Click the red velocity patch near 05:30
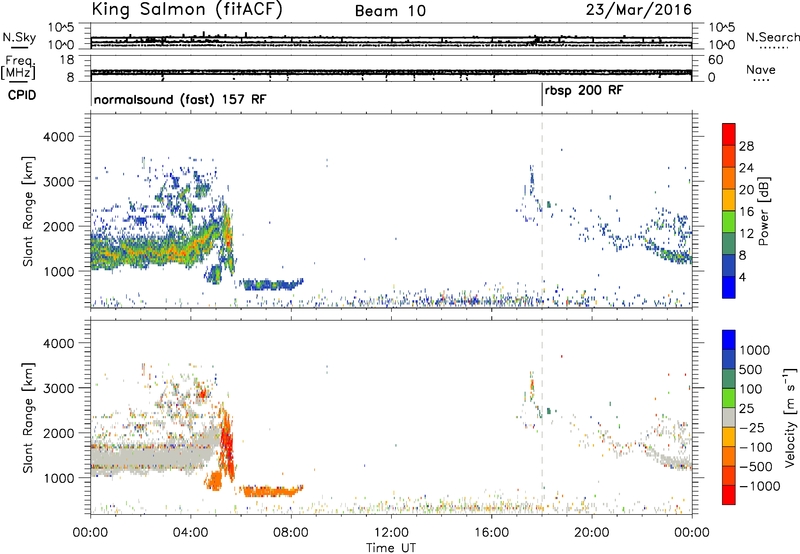 228,443
